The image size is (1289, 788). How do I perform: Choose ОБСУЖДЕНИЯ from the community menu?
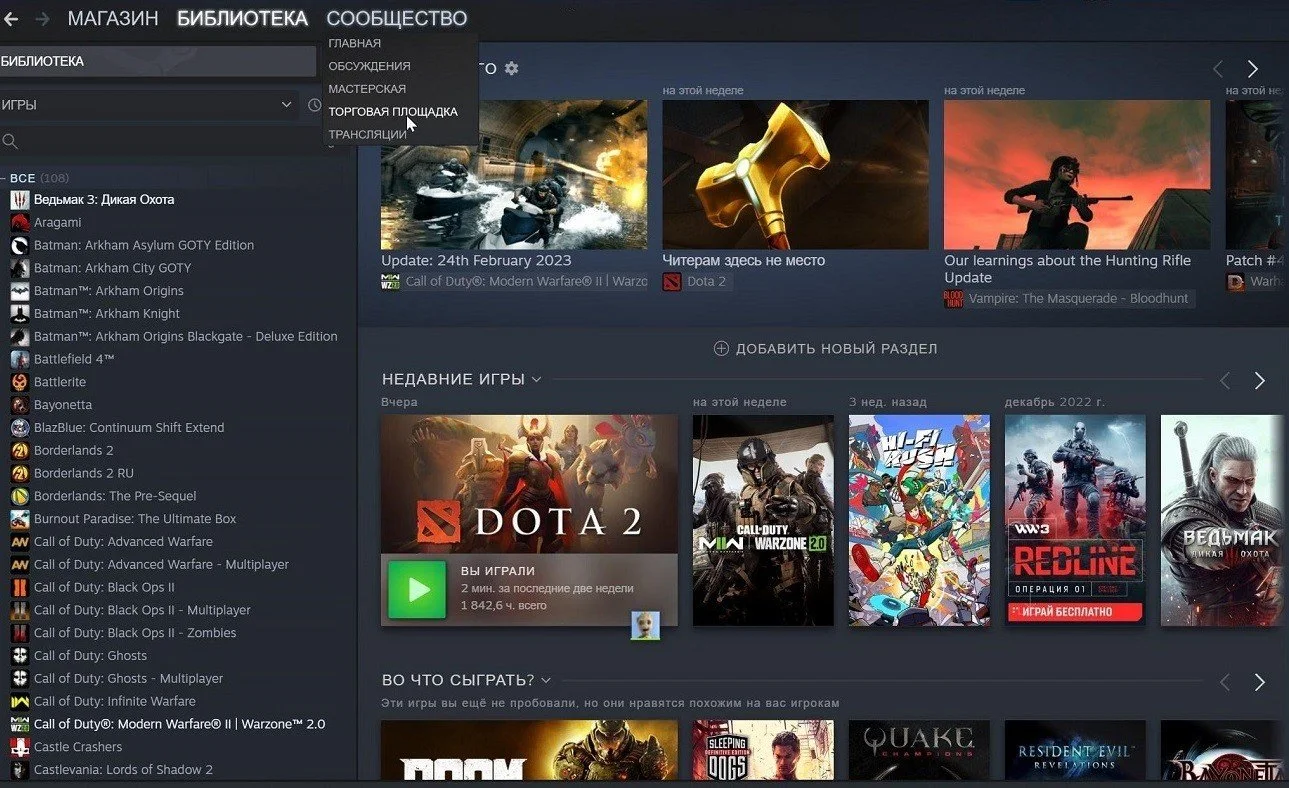pyautogui.click(x=369, y=66)
